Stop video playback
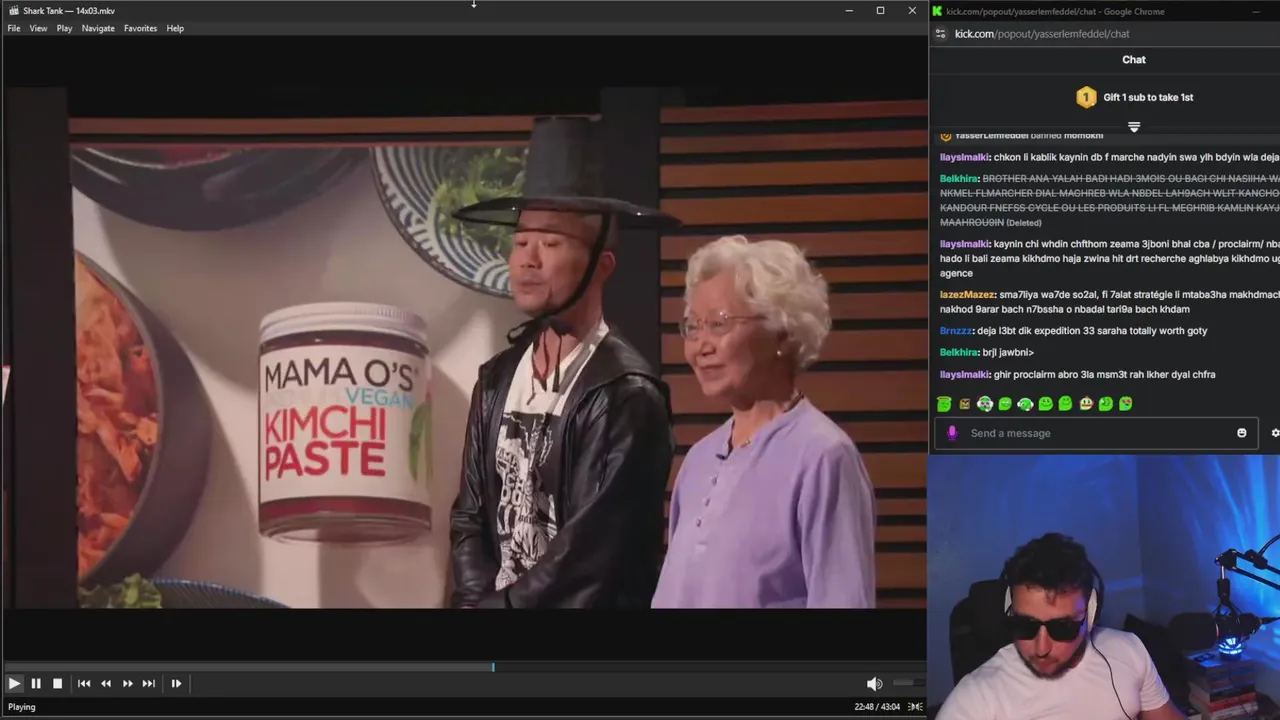This screenshot has width=1280, height=720. 57,683
